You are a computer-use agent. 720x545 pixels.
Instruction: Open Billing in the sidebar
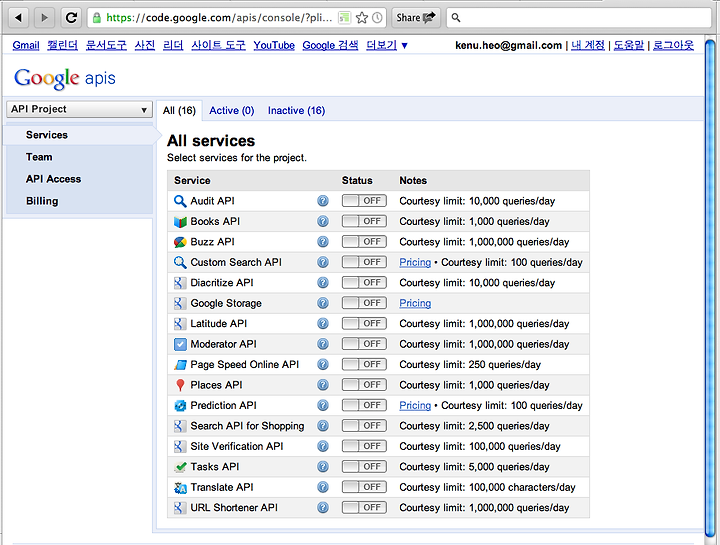click(x=42, y=201)
